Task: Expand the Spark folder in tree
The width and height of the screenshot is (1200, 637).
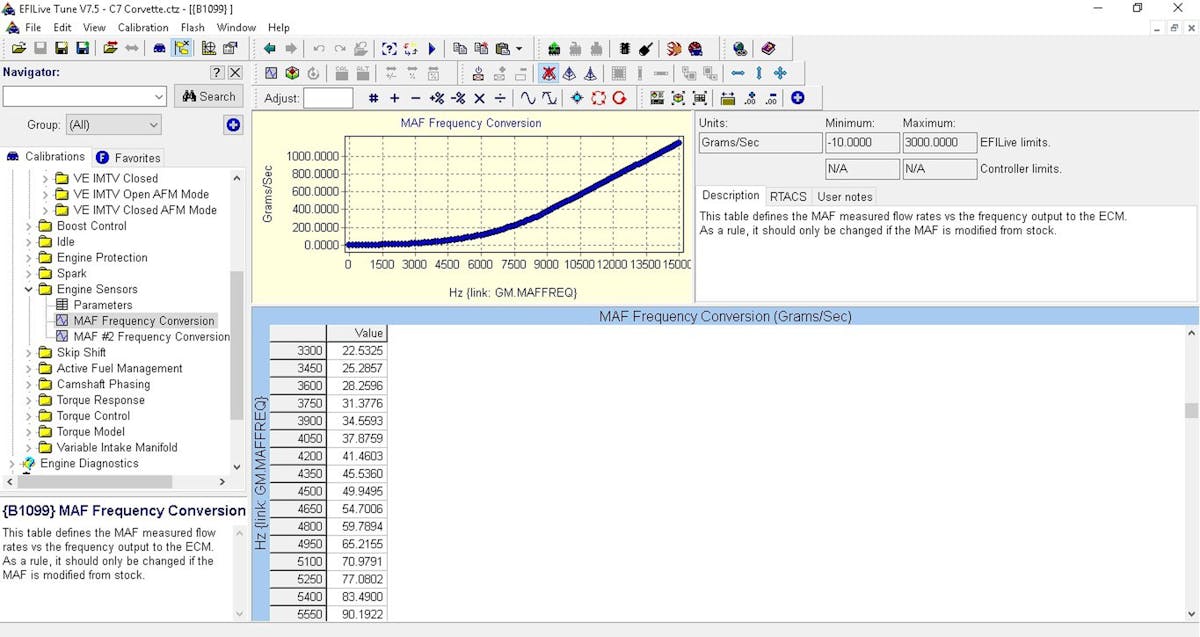Action: [29, 273]
